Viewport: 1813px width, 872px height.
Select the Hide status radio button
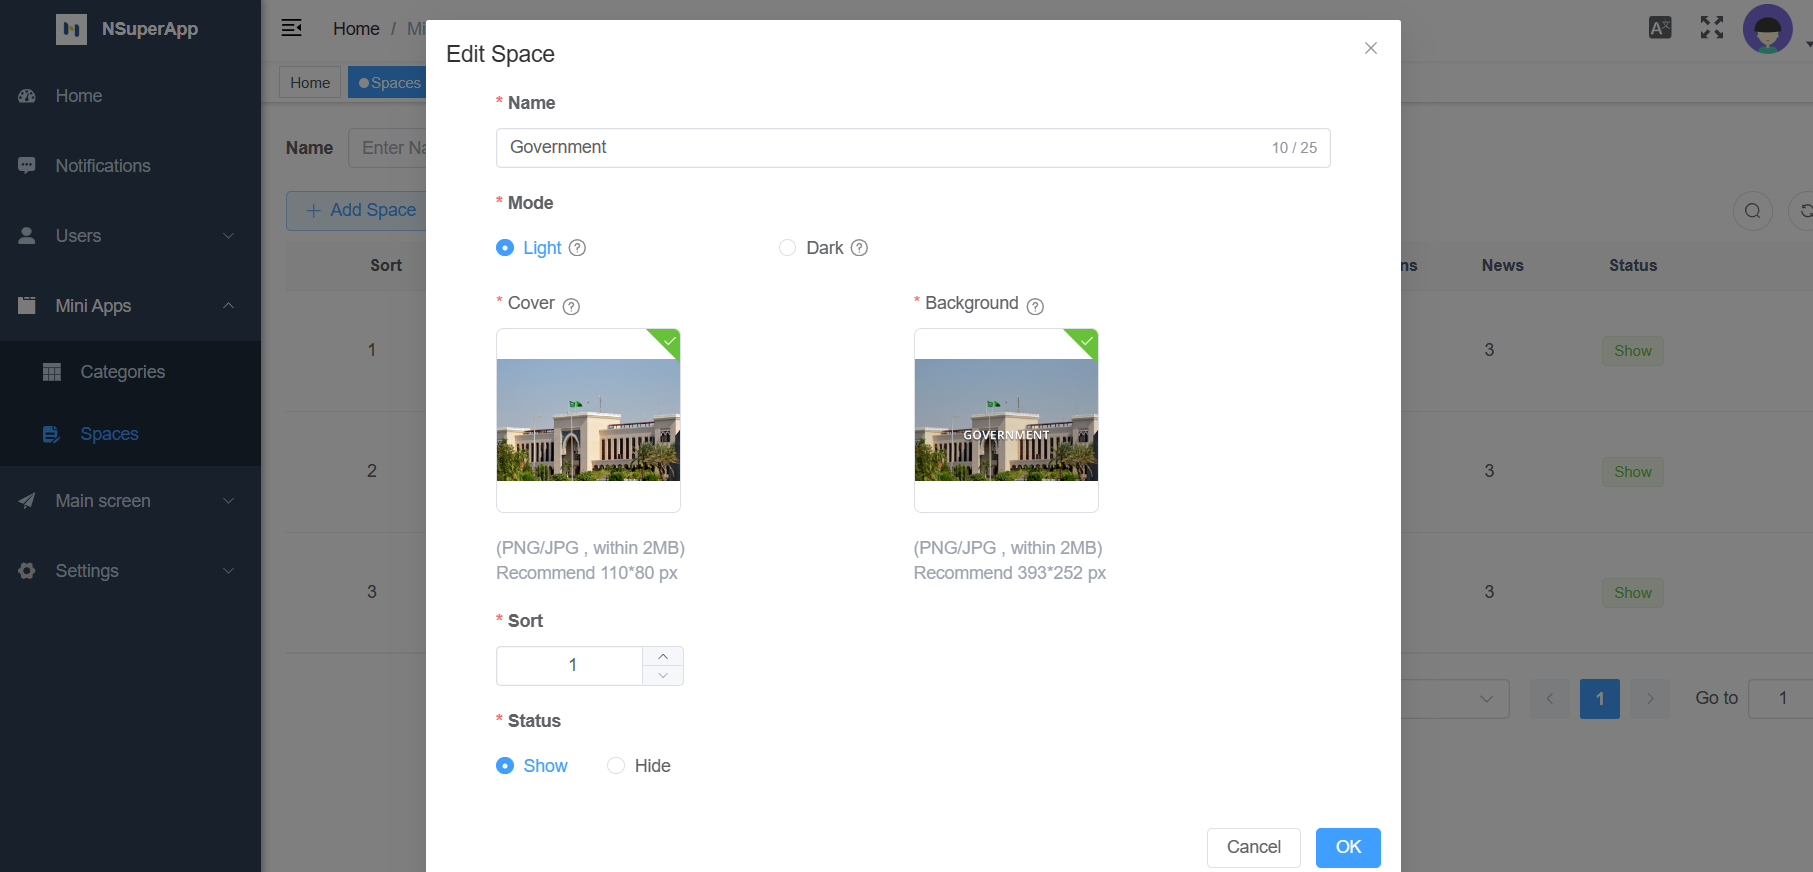click(x=616, y=766)
